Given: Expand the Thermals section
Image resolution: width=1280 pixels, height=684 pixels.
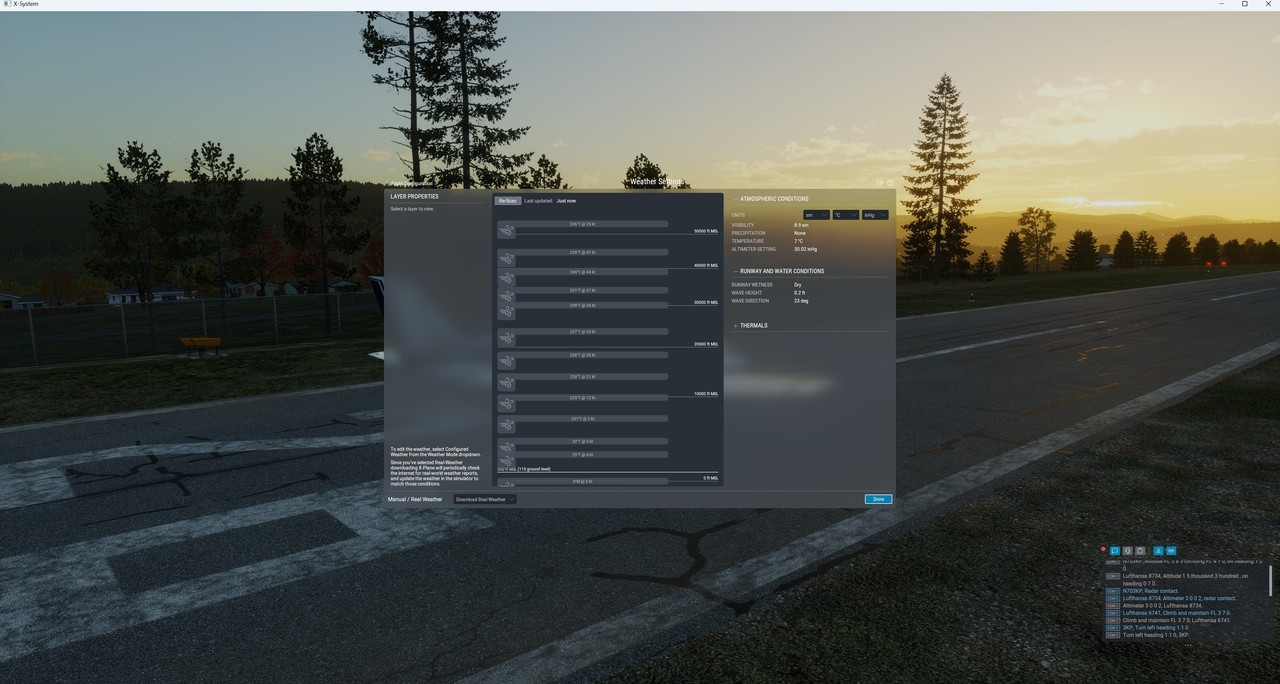Looking at the screenshot, I should click(x=736, y=326).
